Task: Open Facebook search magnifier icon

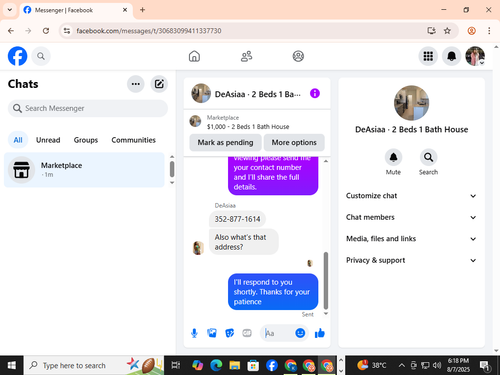Action: [x=41, y=56]
